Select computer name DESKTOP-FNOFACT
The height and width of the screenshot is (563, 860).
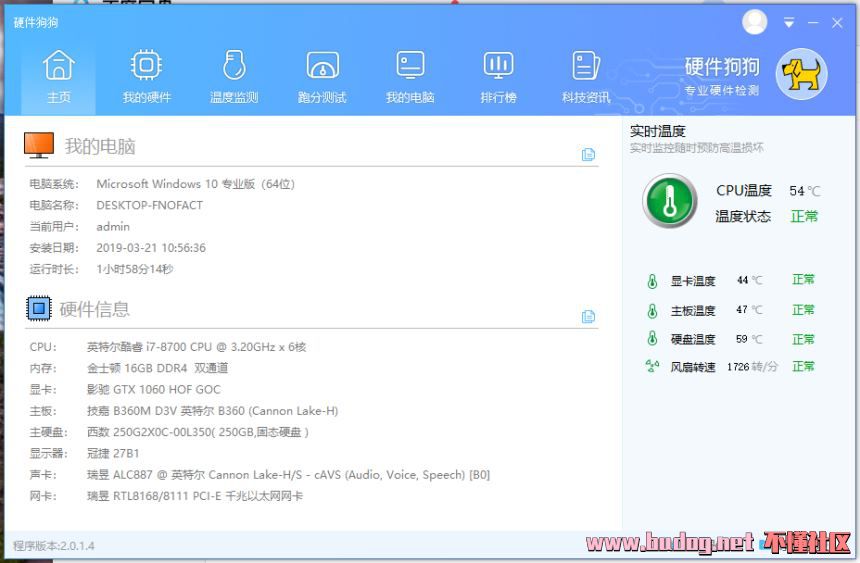pos(149,205)
